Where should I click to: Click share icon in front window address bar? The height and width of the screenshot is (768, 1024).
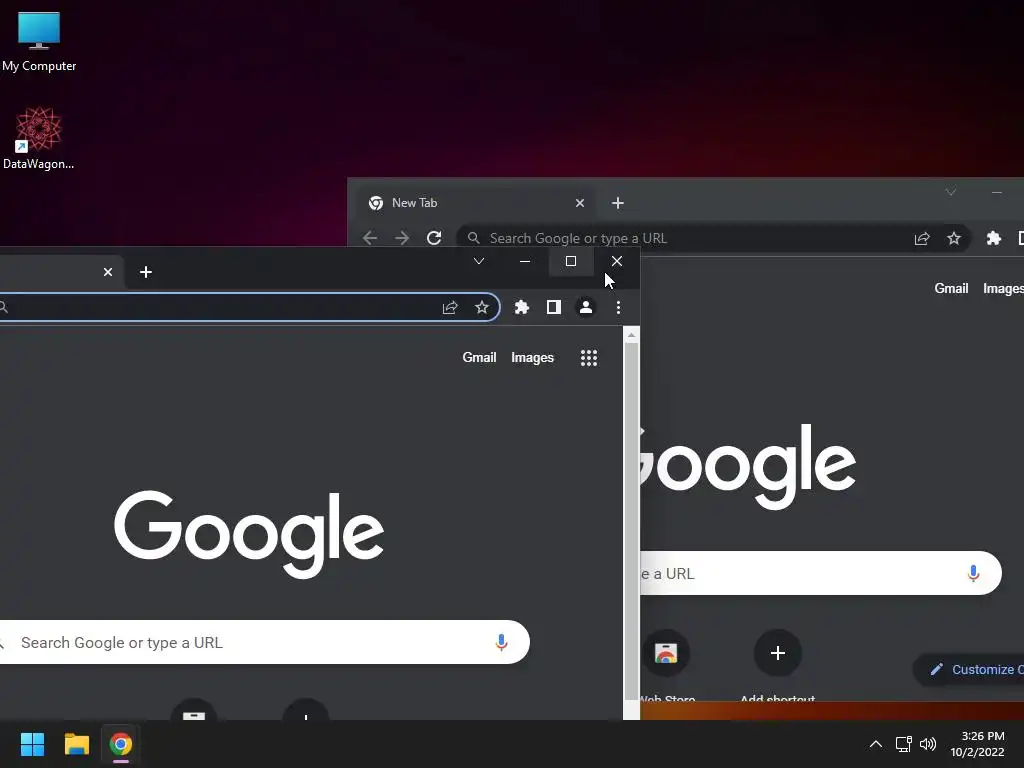[450, 308]
